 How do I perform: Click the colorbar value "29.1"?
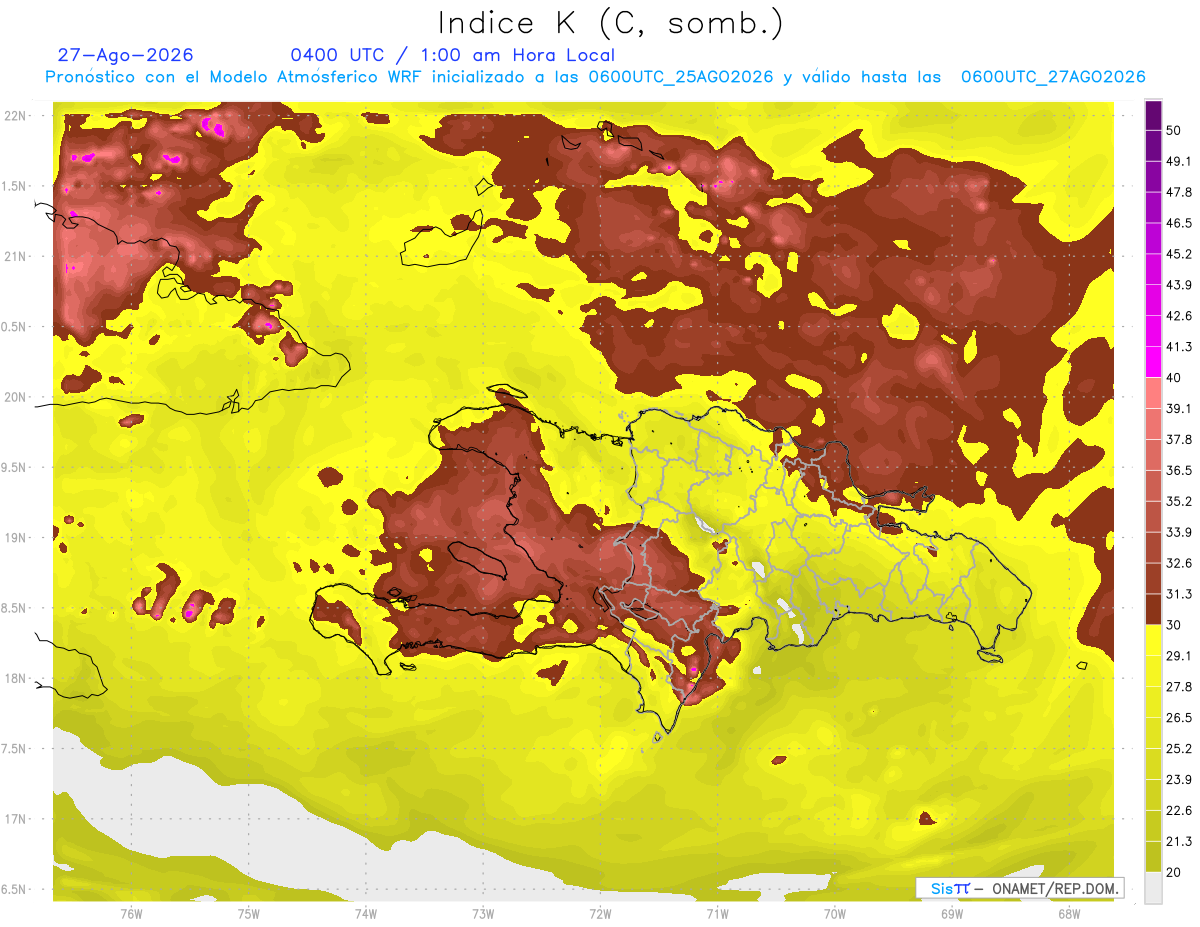[x=1179, y=655]
